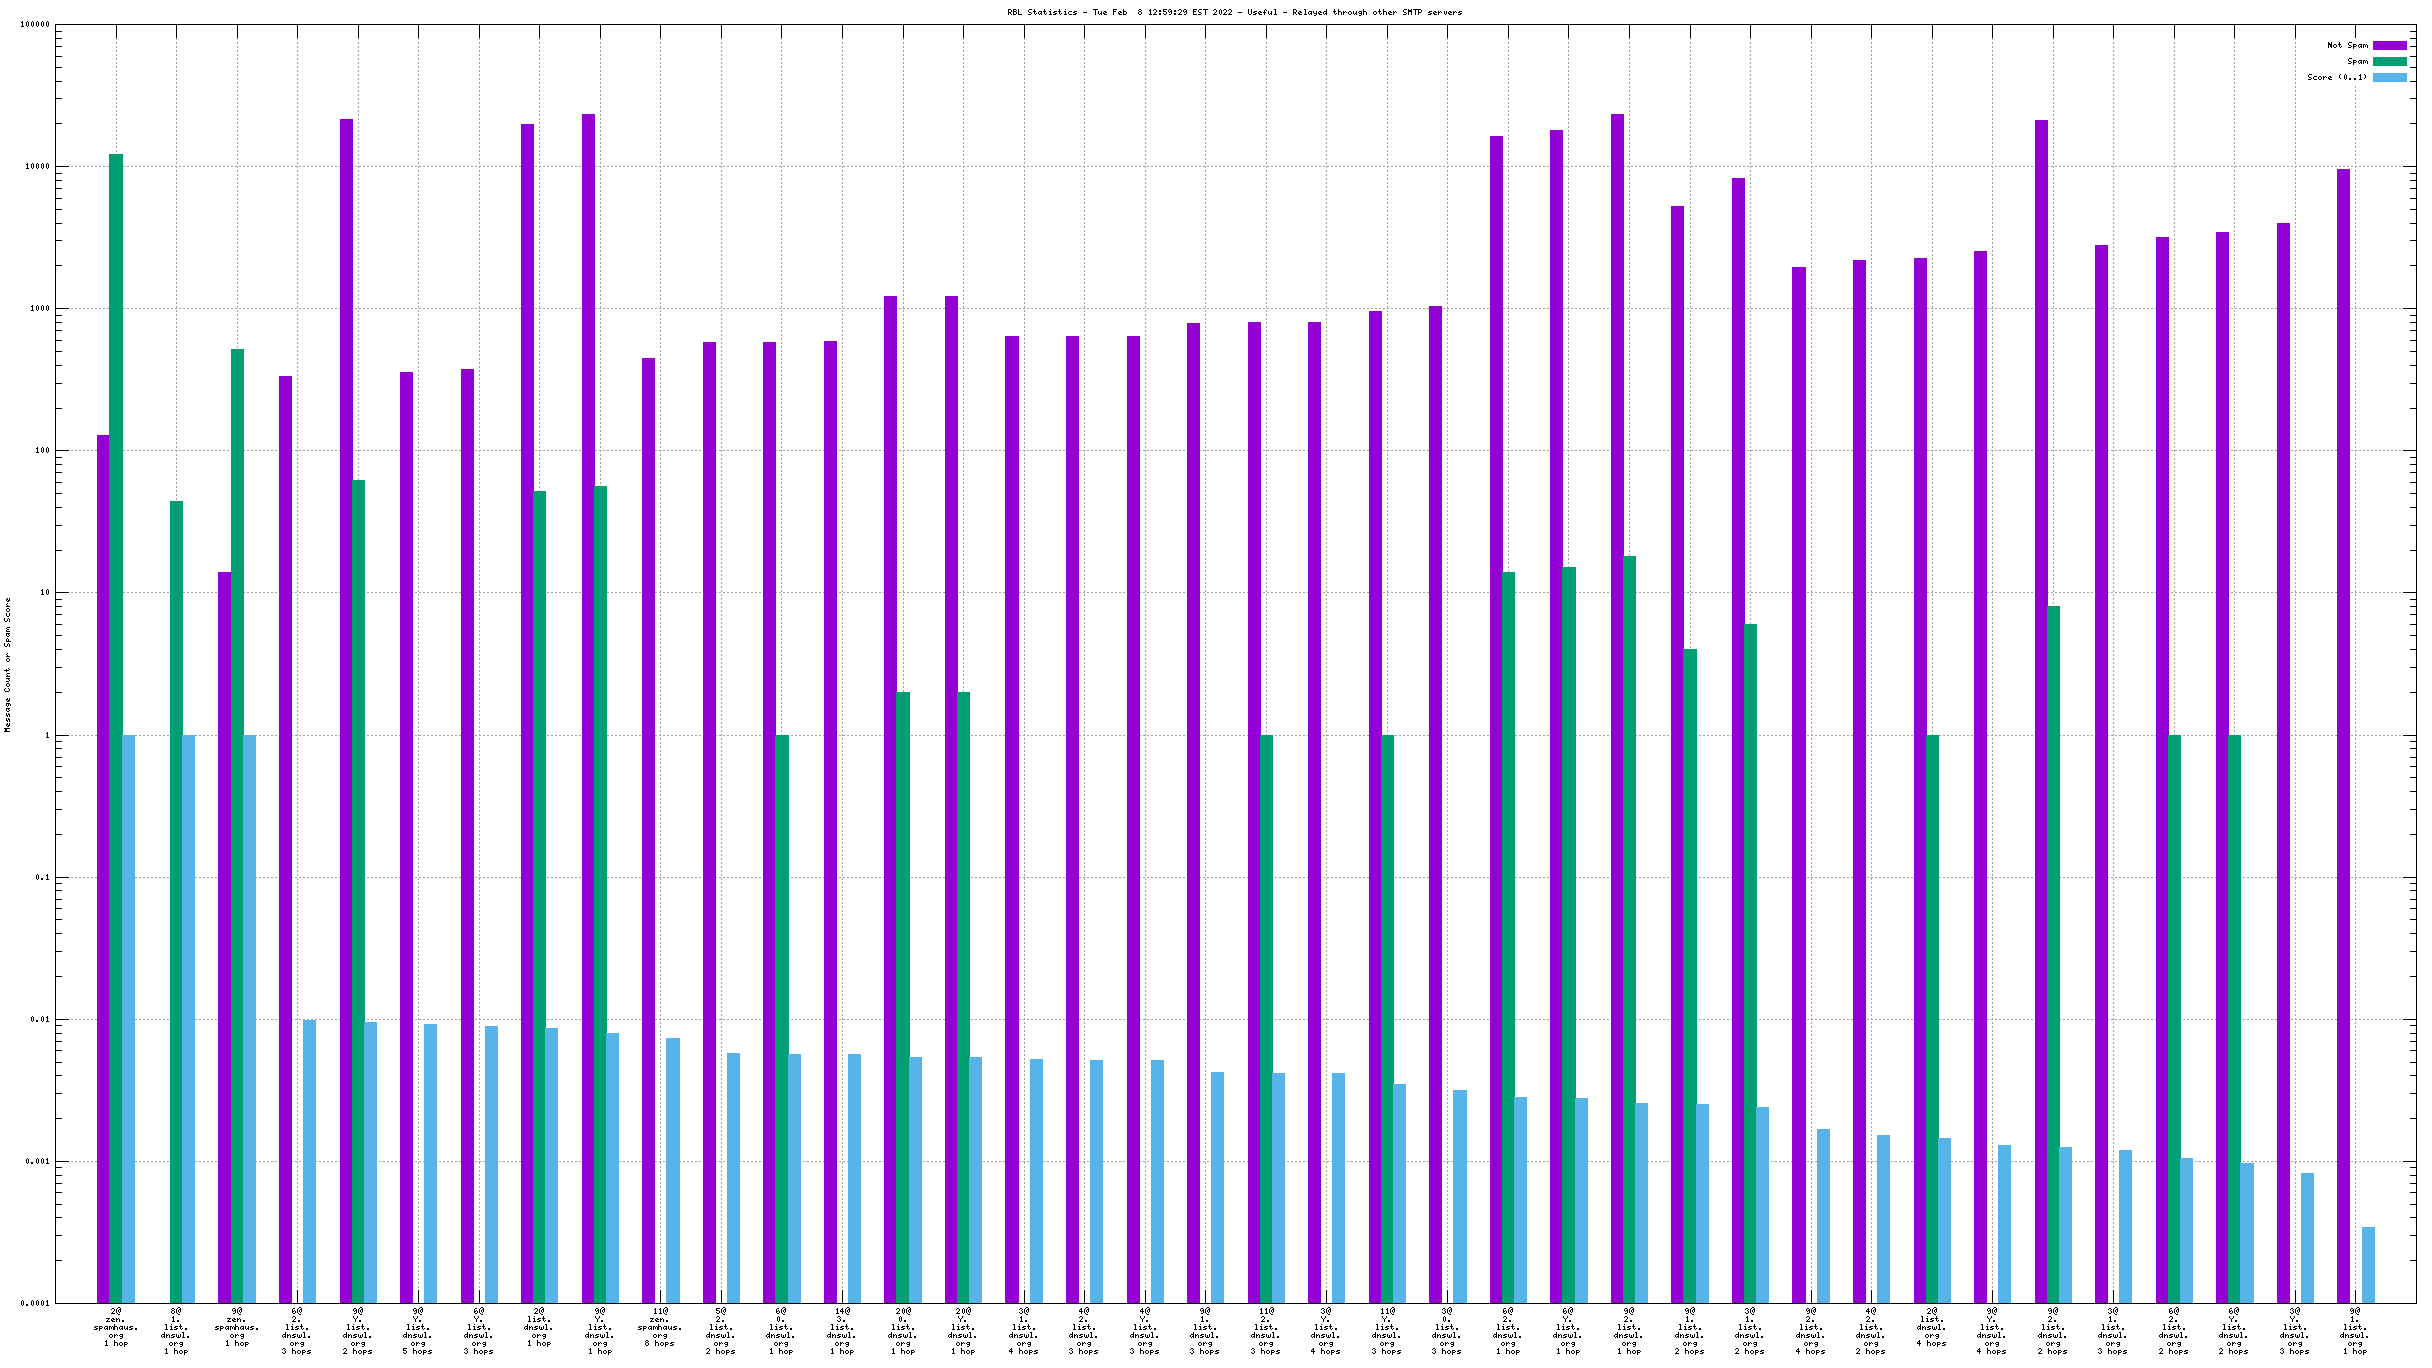Image resolution: width=2432 pixels, height=1368 pixels.
Task: Click the green bar above 8@ 1.list.dnswl.org
Action: point(176,900)
